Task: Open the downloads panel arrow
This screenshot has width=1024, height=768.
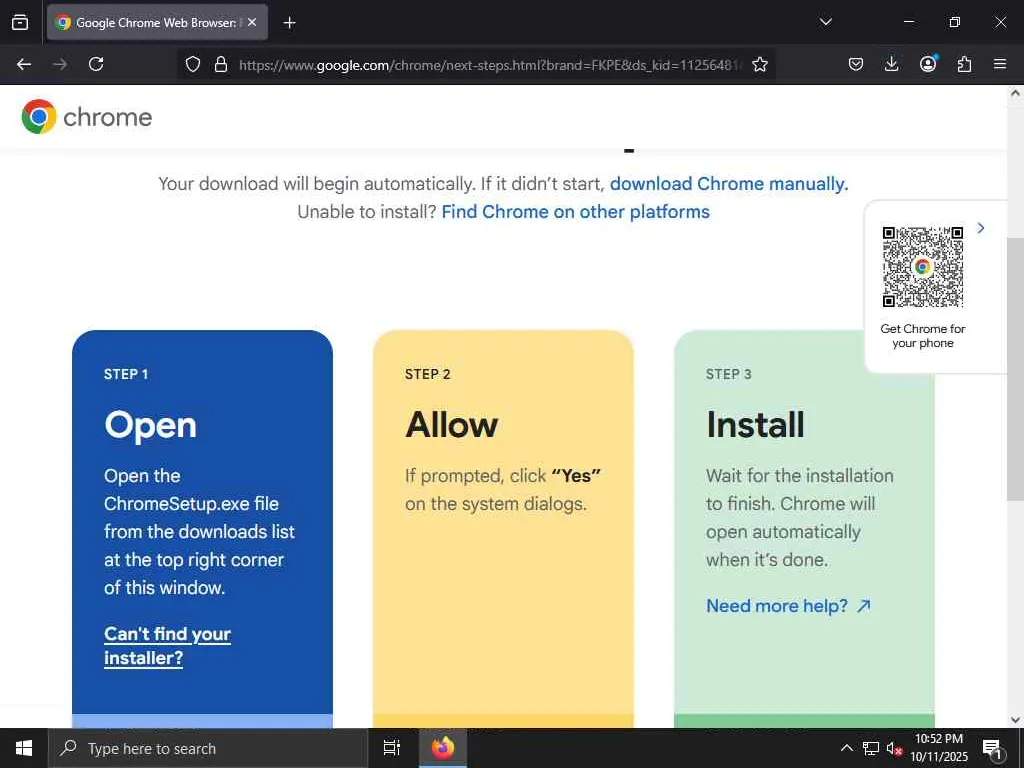Action: tap(891, 64)
